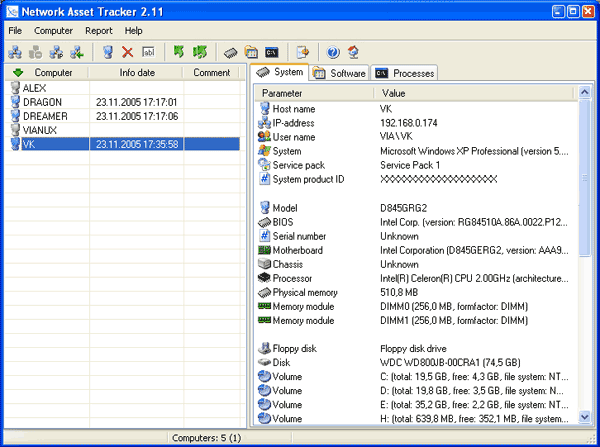This screenshot has height=447, width=600.
Task: Click the processes console toolbar icon
Action: coord(272,52)
